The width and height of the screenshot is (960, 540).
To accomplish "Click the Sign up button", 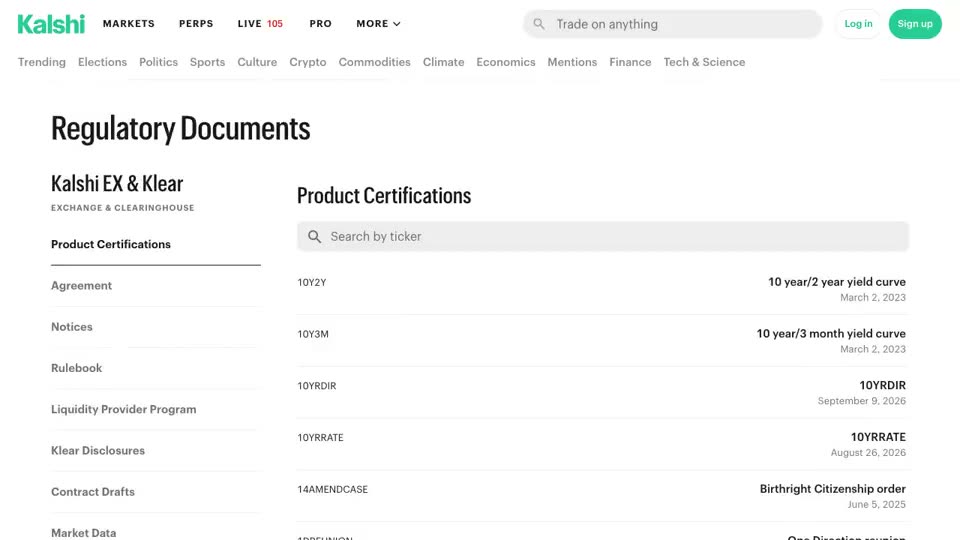I will pyautogui.click(x=915, y=24).
